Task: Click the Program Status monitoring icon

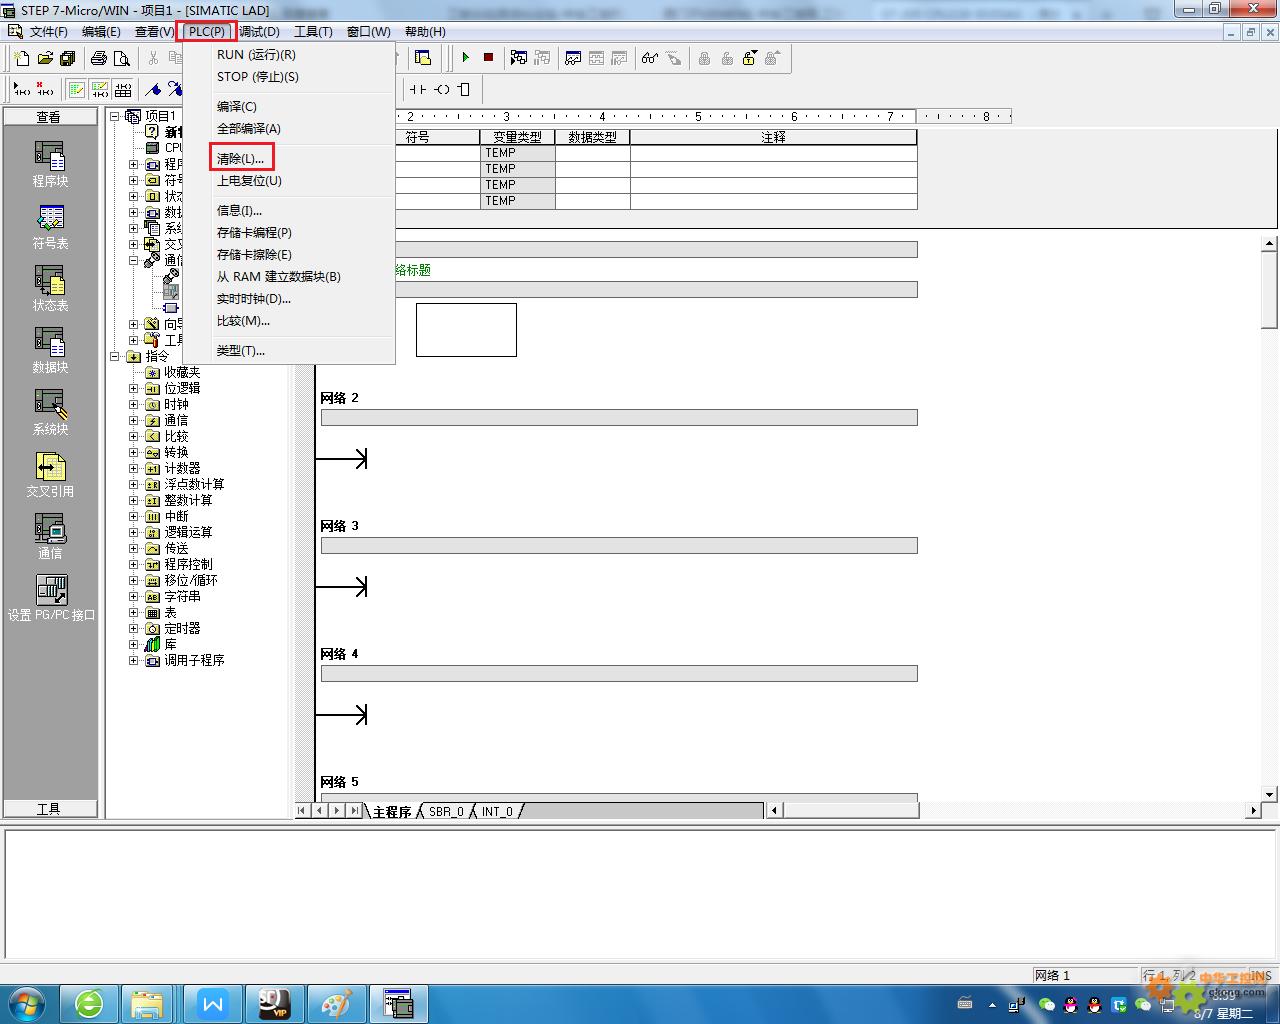Action: point(519,58)
